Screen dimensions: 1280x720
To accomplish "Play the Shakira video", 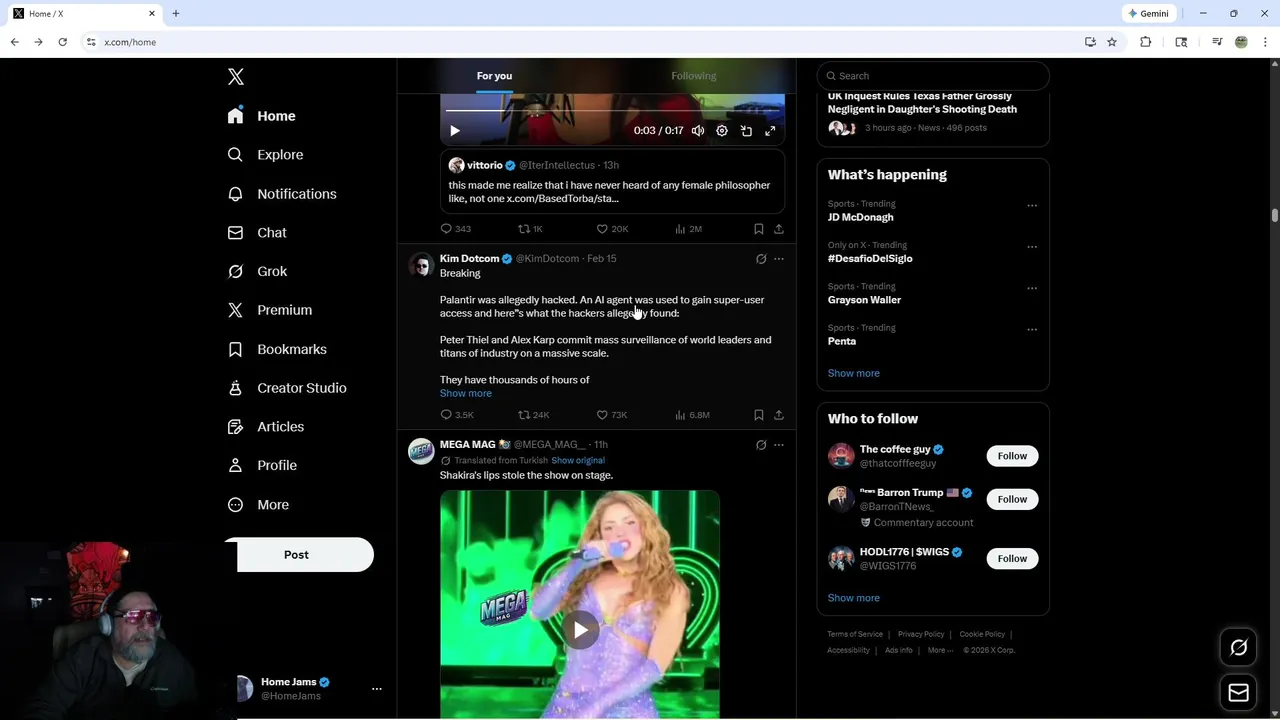I will point(580,630).
